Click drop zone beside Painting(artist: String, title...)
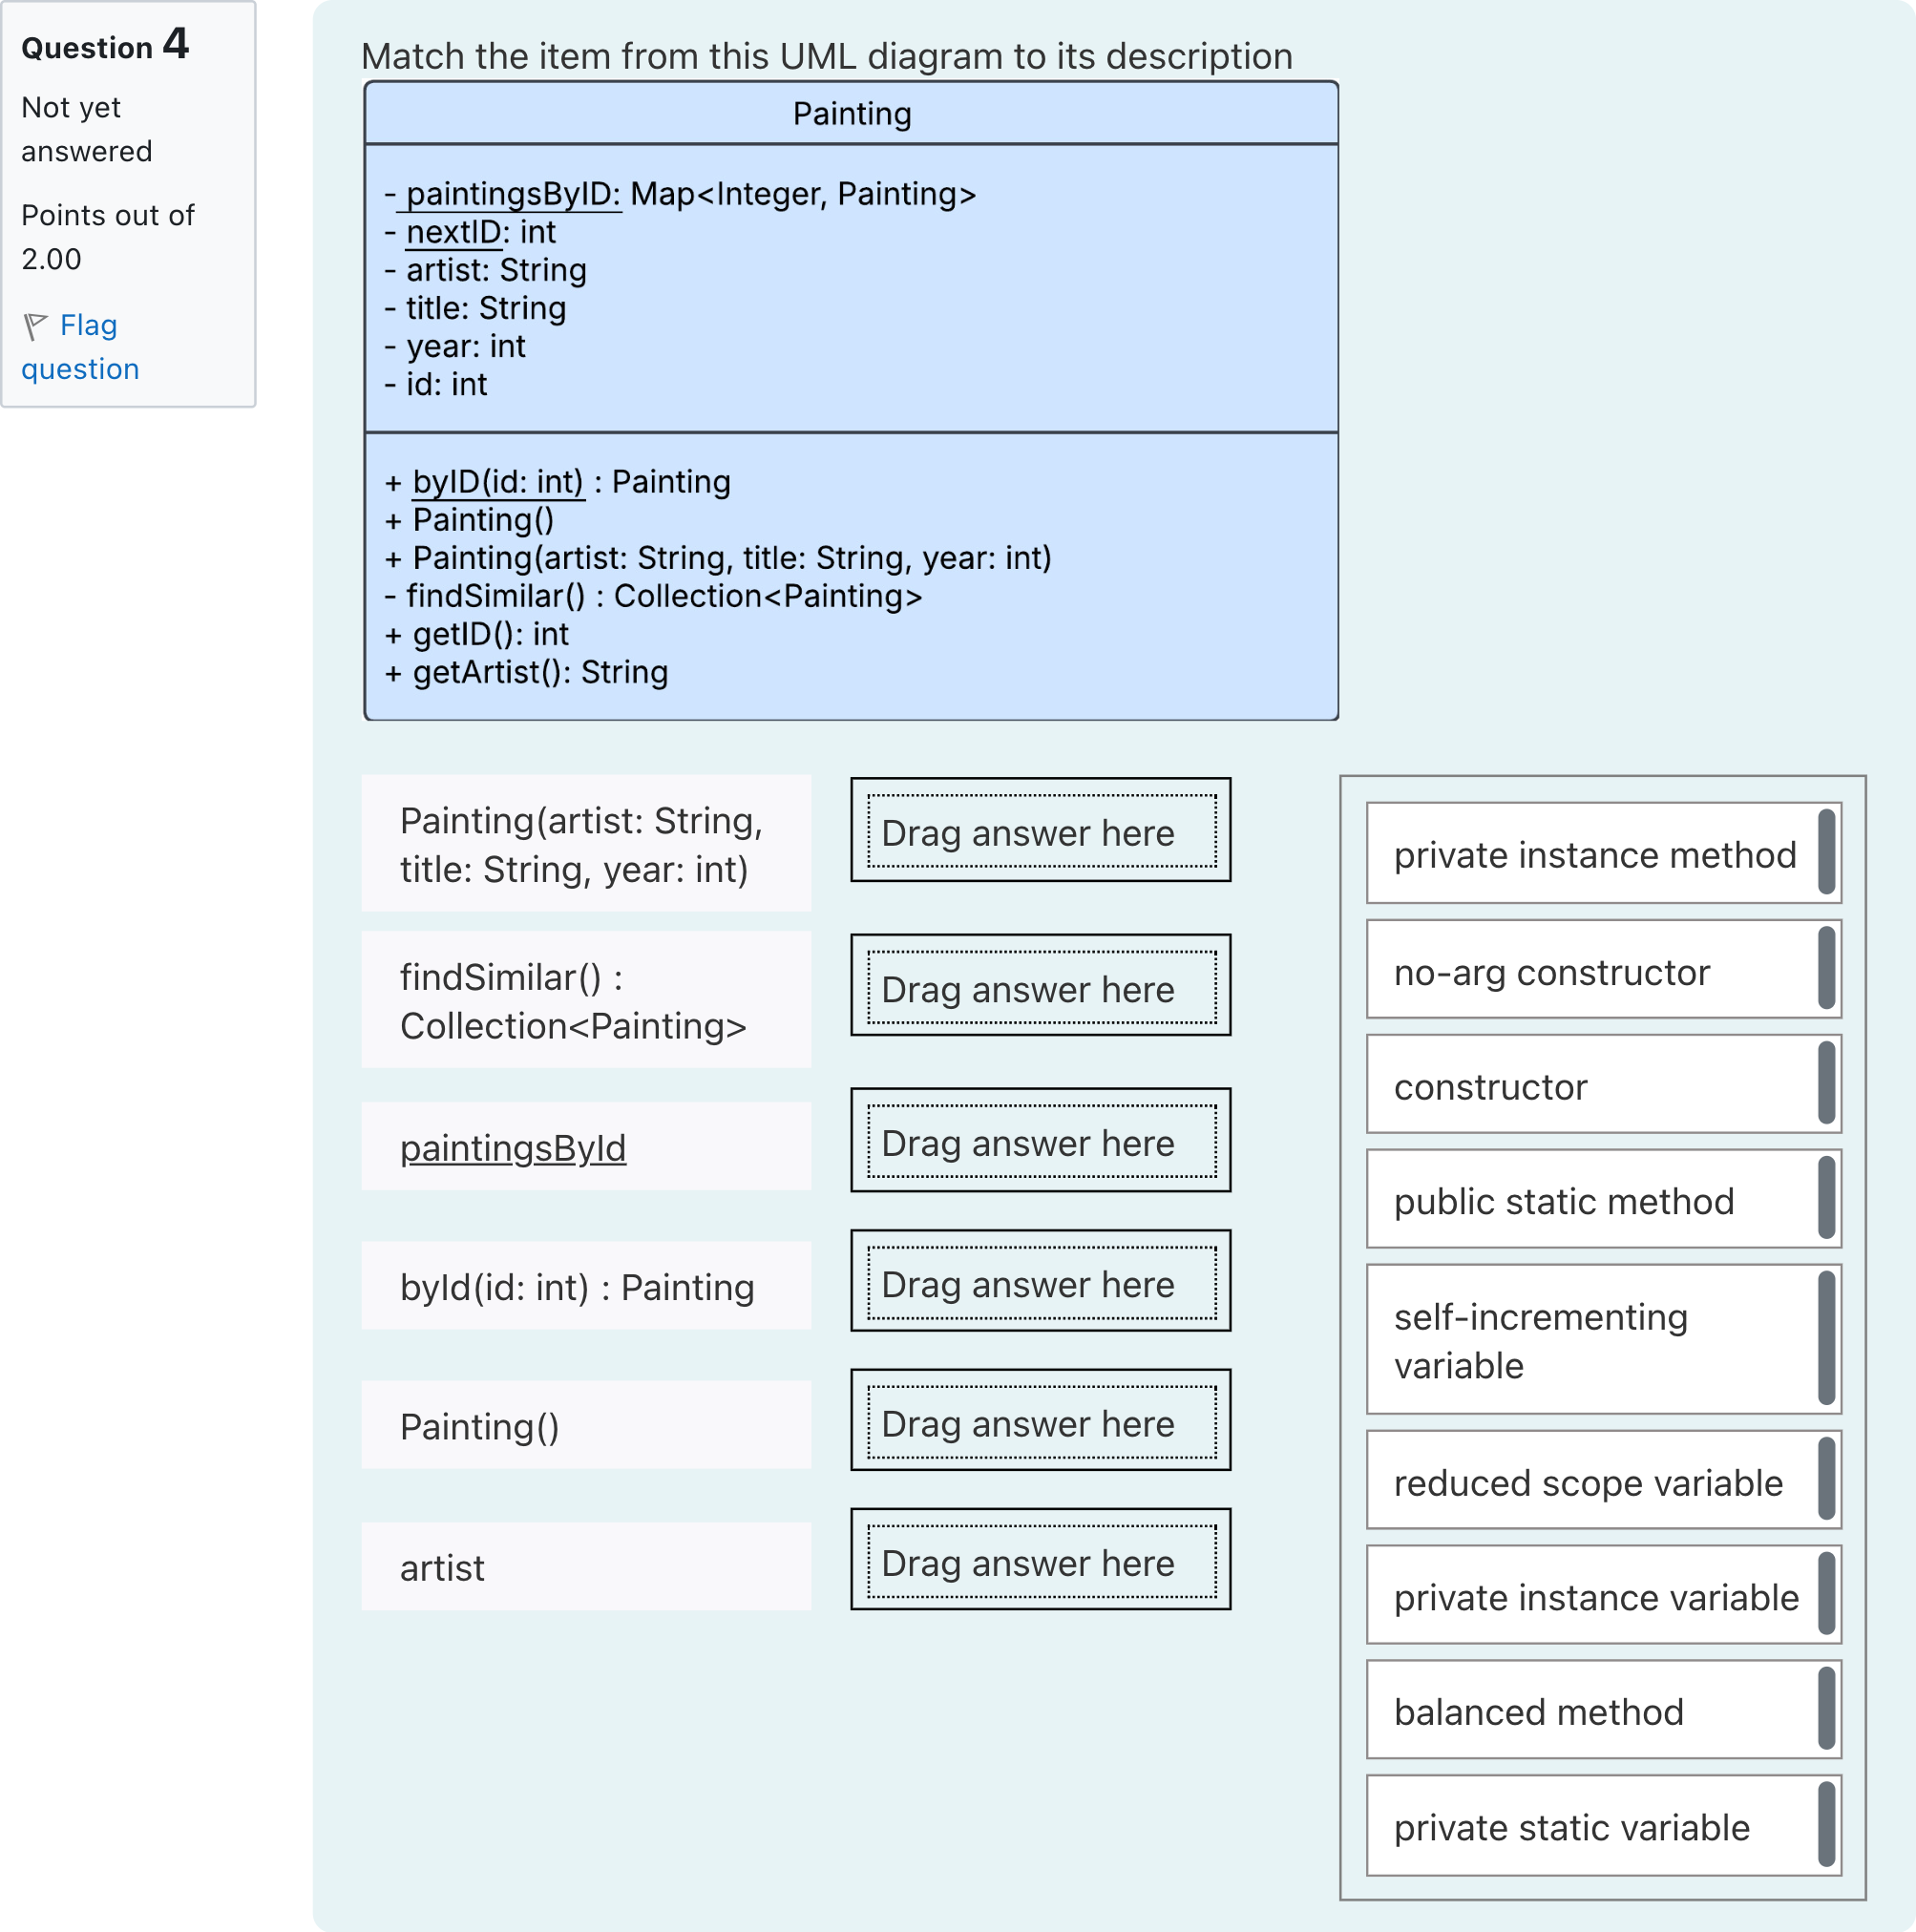Image resolution: width=1916 pixels, height=1932 pixels. (x=1040, y=831)
